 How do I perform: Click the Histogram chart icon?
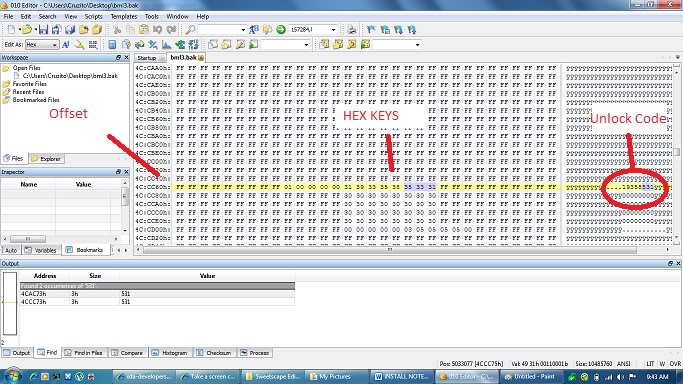(x=166, y=44)
